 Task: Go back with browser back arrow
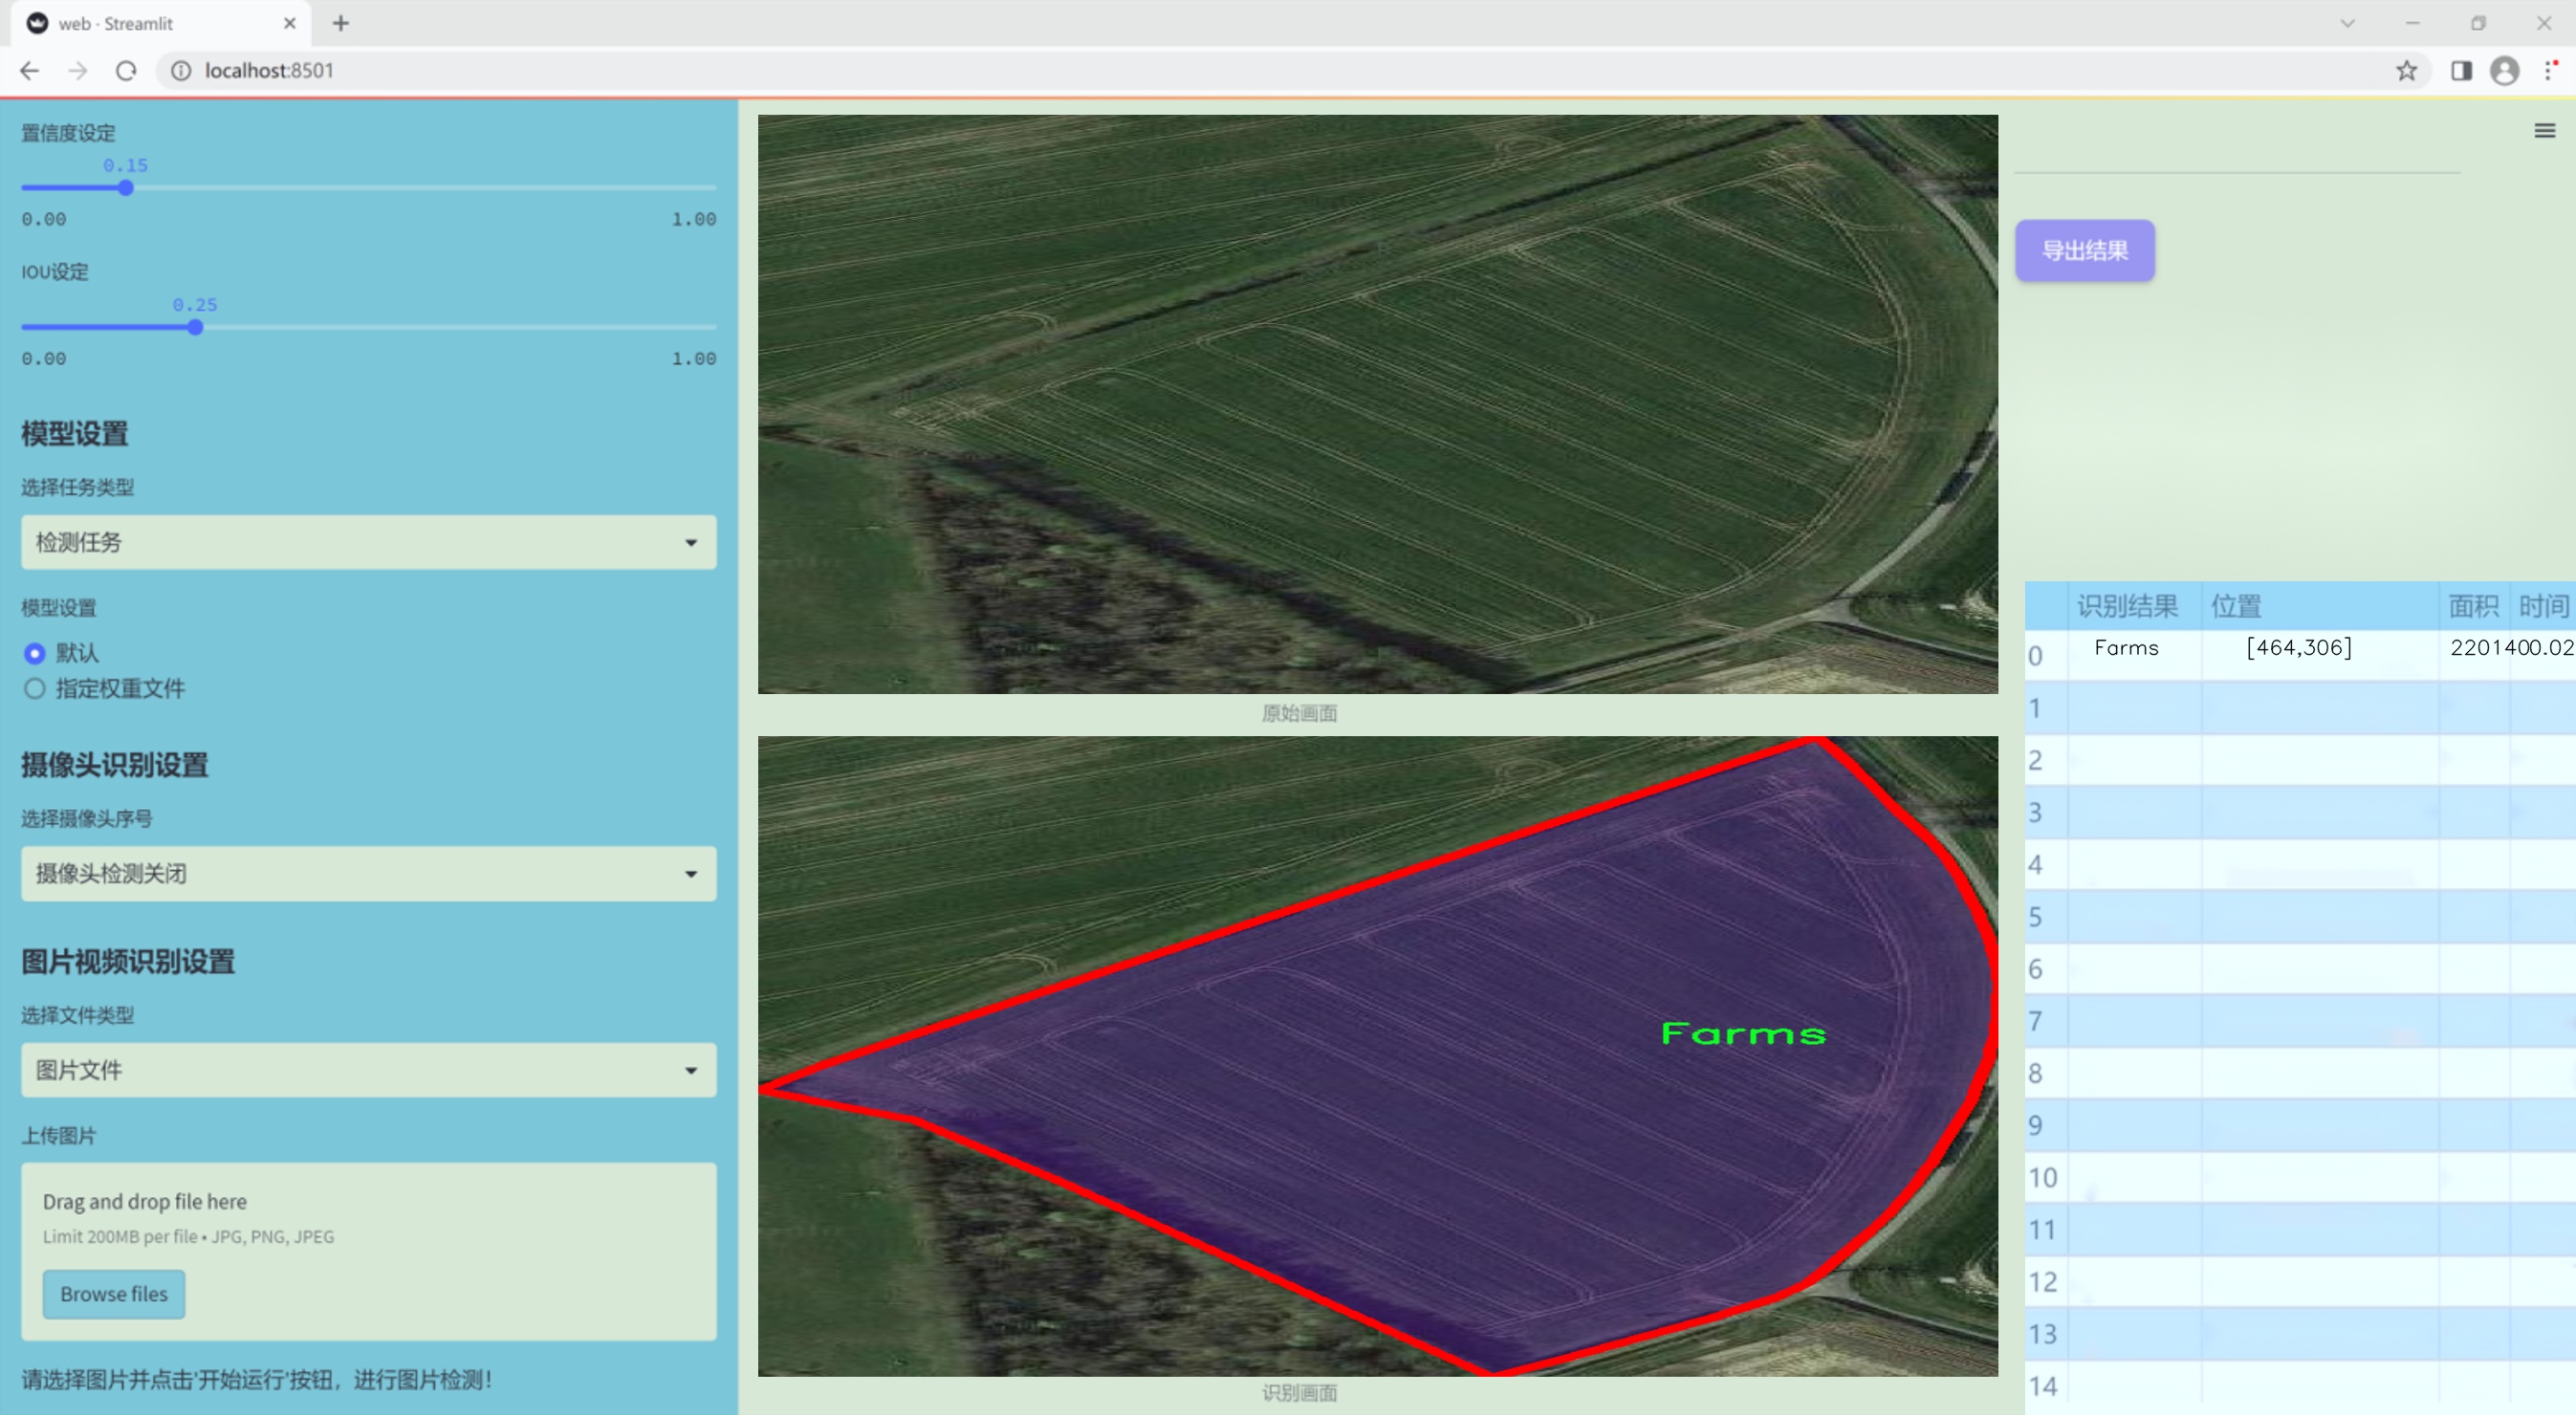(x=30, y=71)
